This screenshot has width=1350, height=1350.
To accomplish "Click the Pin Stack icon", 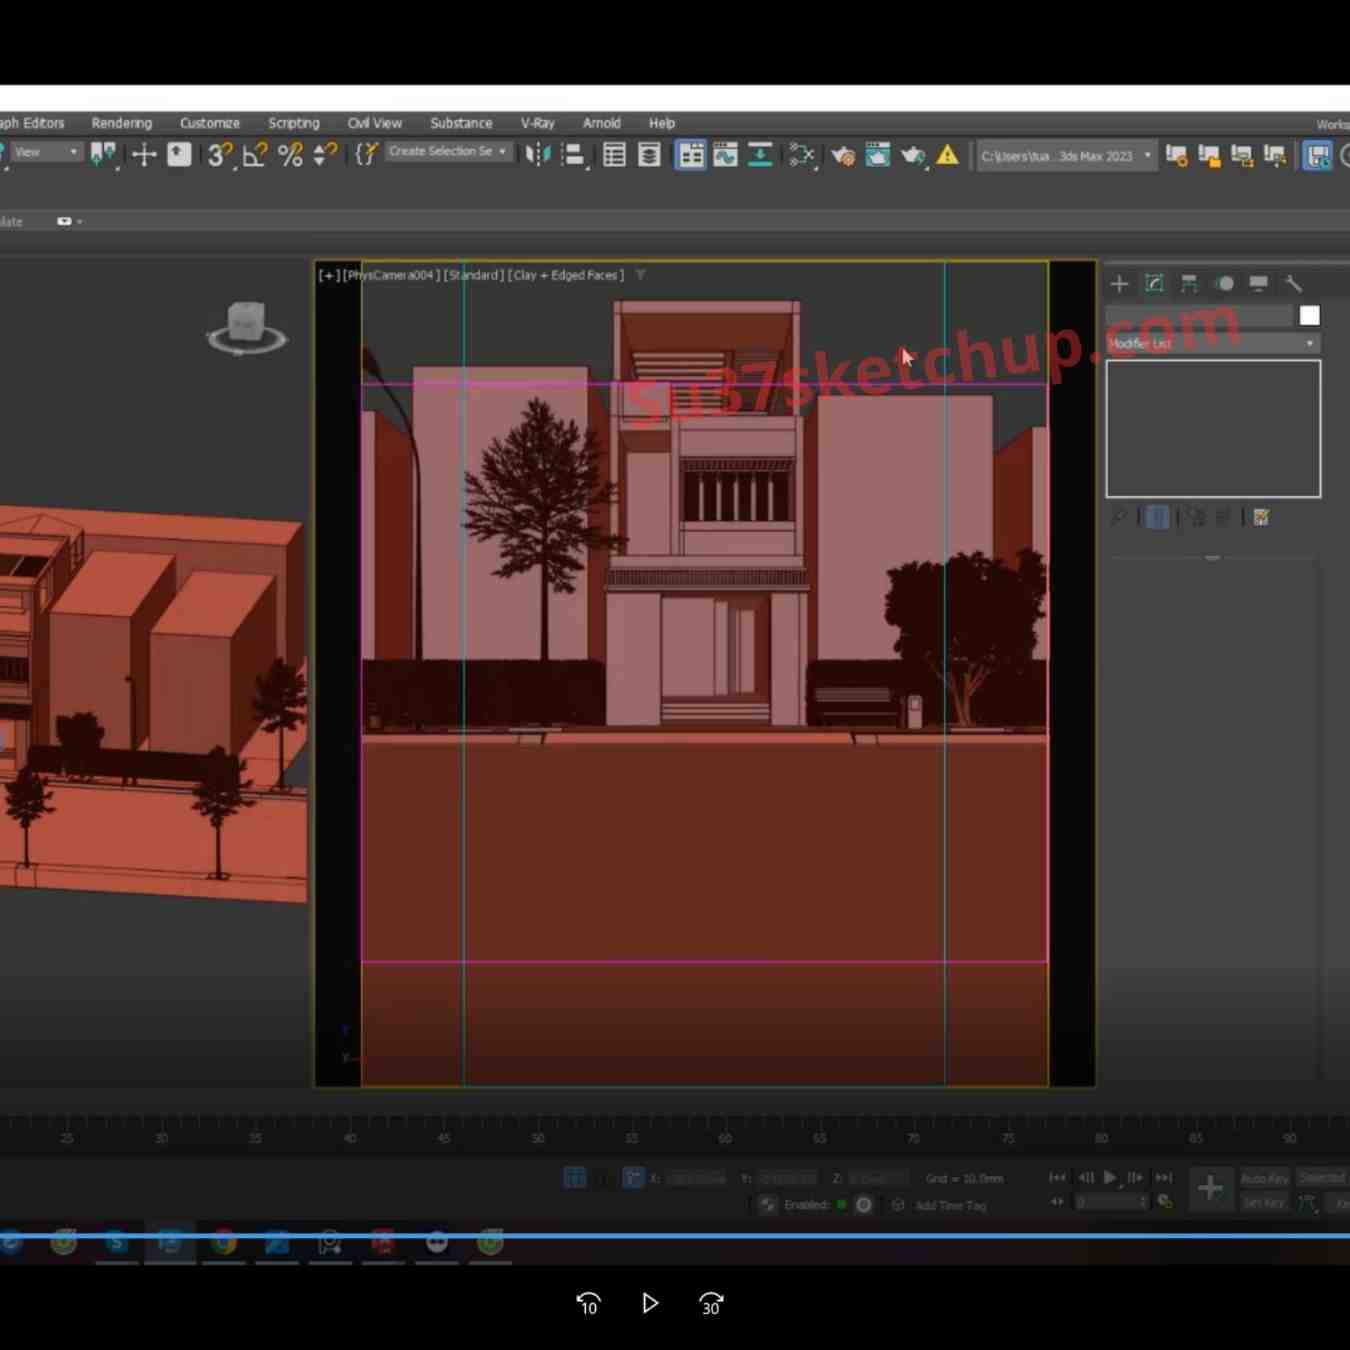I will pyautogui.click(x=1118, y=517).
